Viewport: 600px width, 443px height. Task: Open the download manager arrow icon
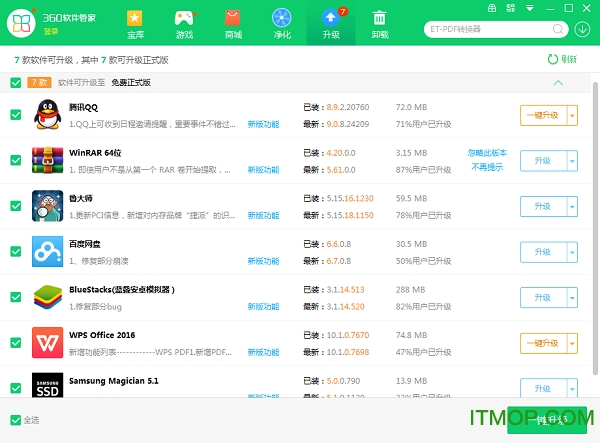(x=582, y=29)
